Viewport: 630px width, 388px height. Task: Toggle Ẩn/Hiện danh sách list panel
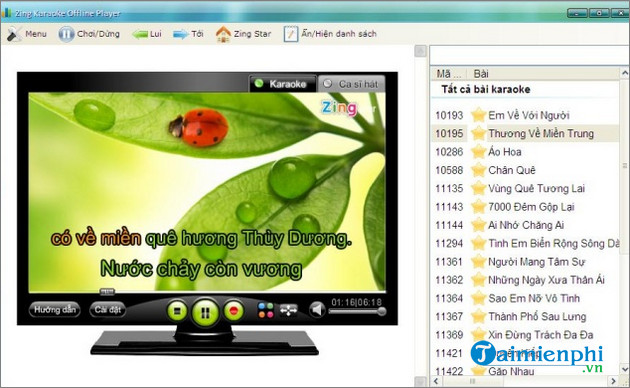click(330, 34)
